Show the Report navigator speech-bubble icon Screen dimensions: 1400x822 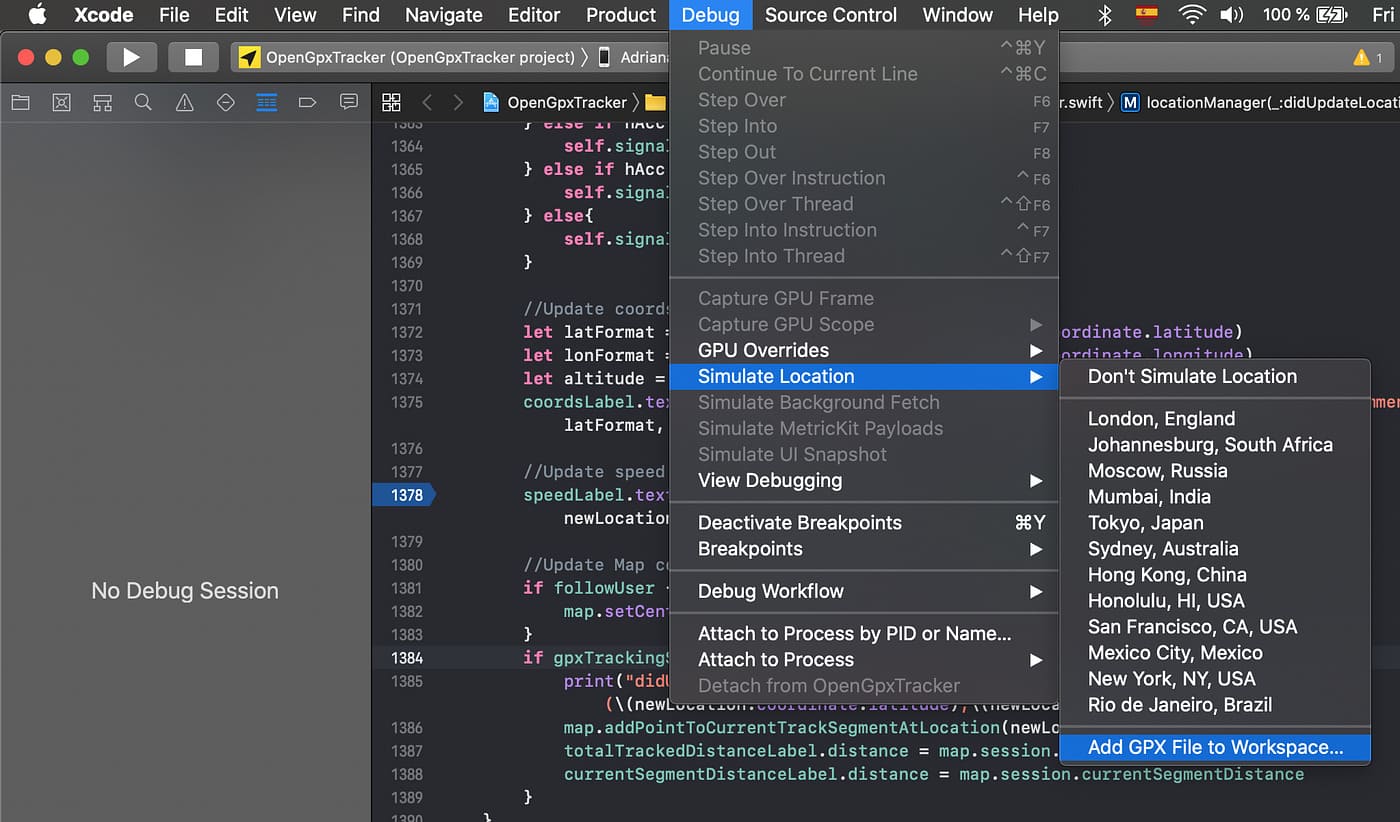pos(348,102)
